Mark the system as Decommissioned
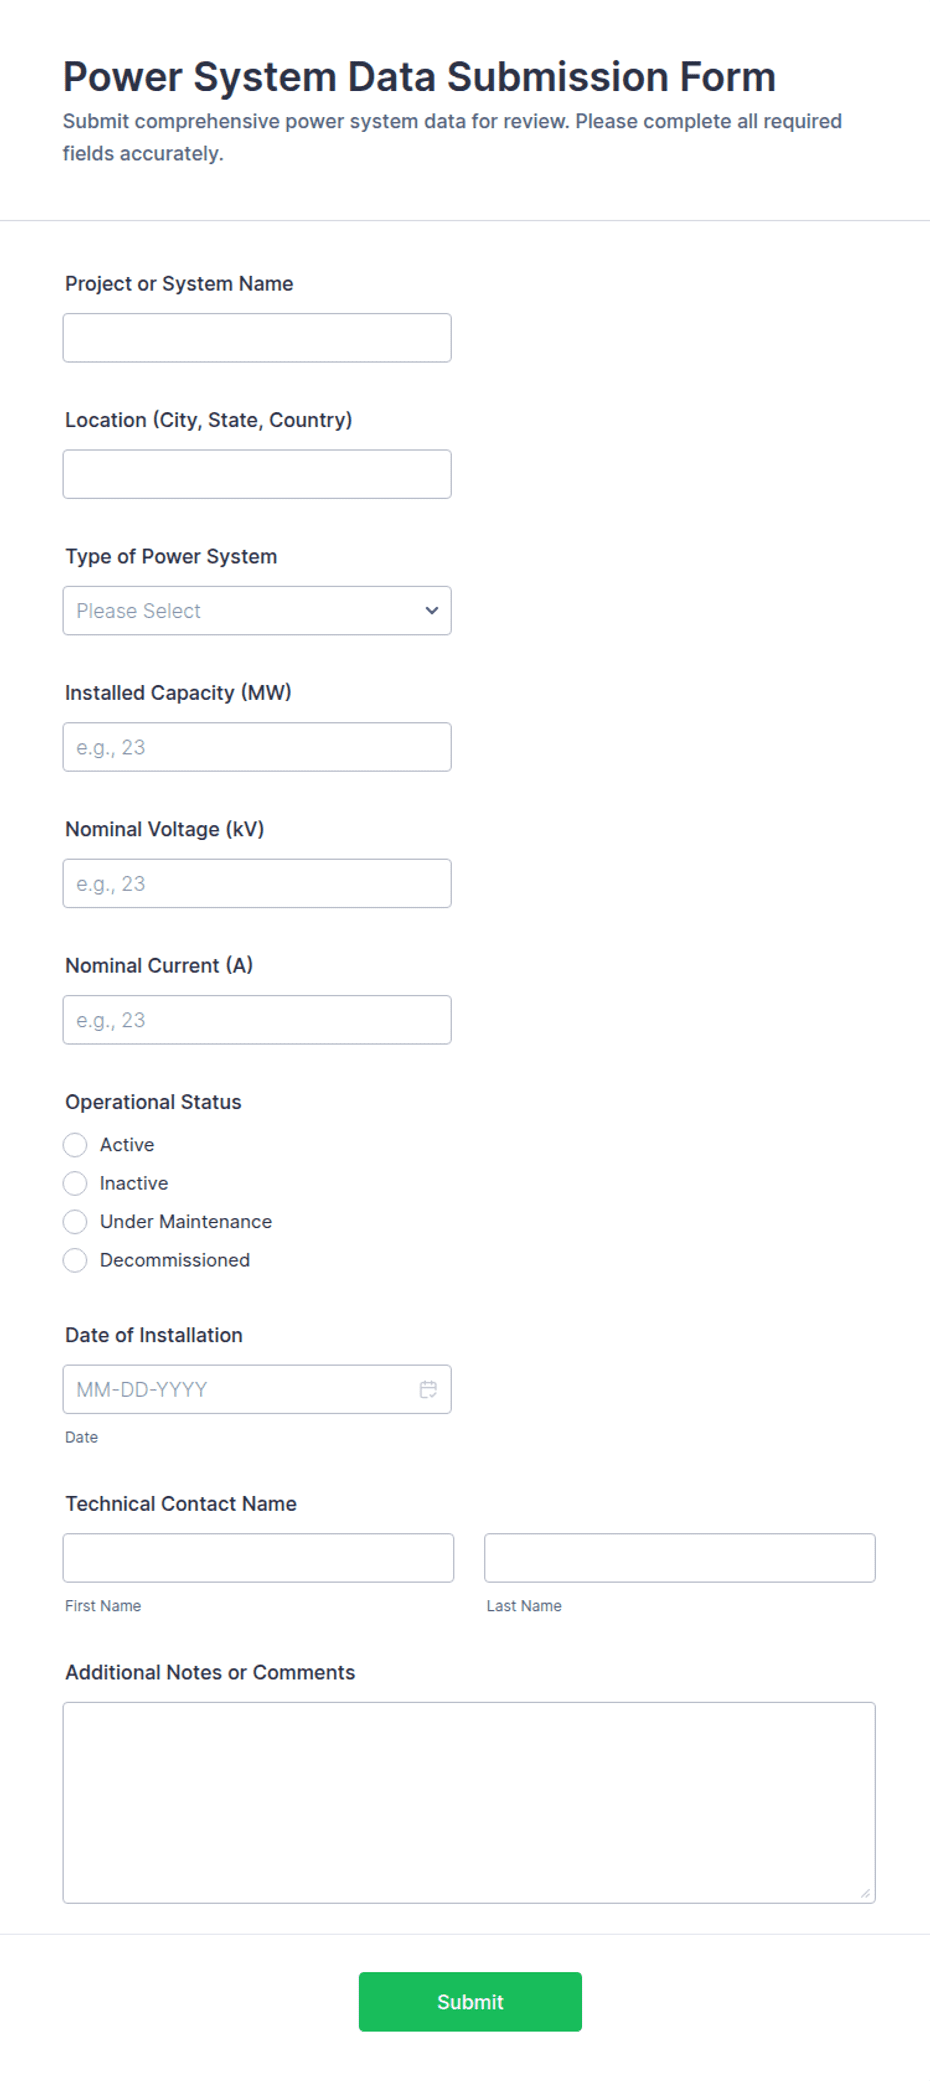This screenshot has width=930, height=2081. point(75,1260)
